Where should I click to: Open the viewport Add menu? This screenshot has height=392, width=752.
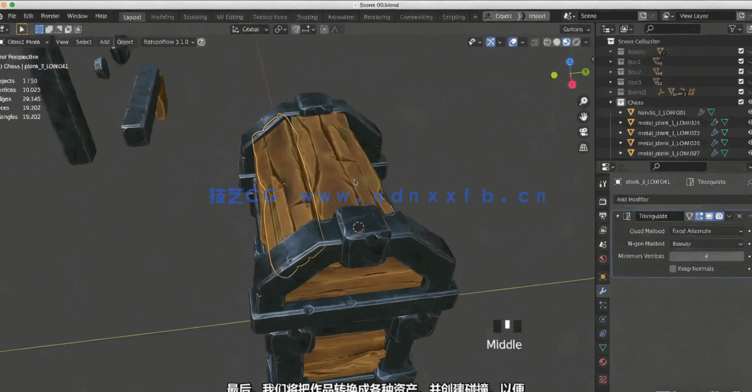[104, 42]
